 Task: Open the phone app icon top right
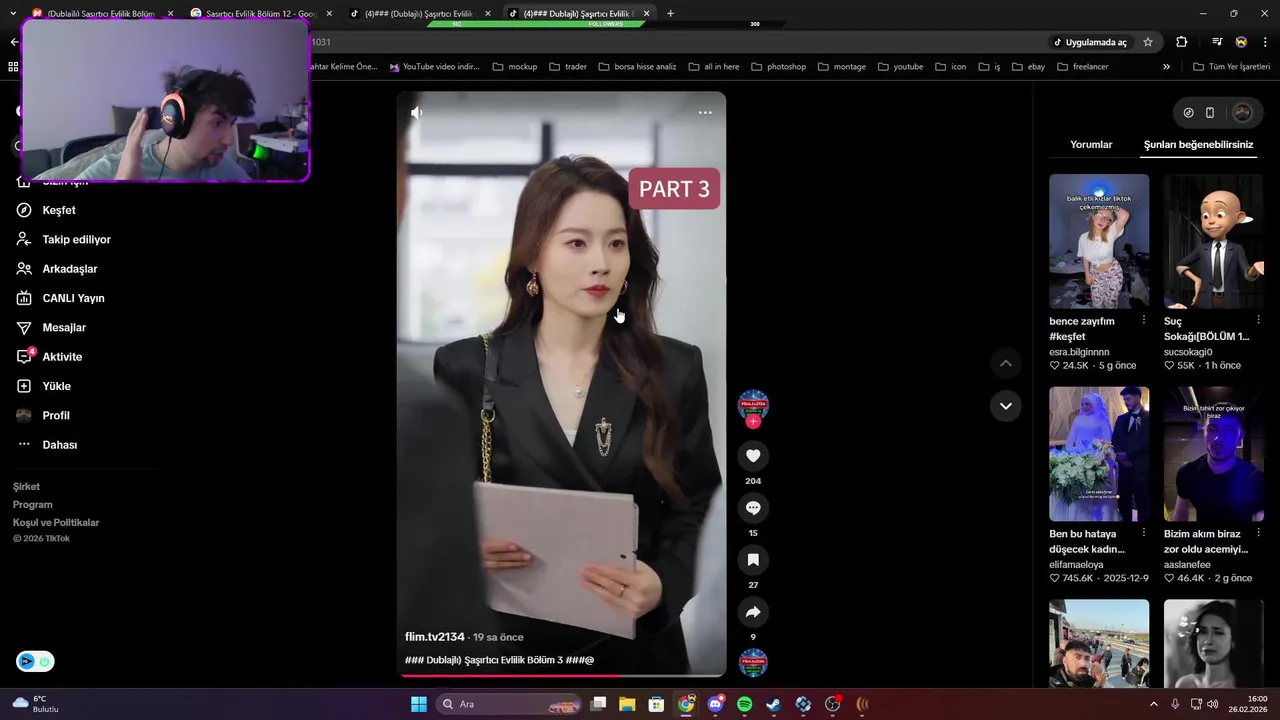click(x=1210, y=113)
